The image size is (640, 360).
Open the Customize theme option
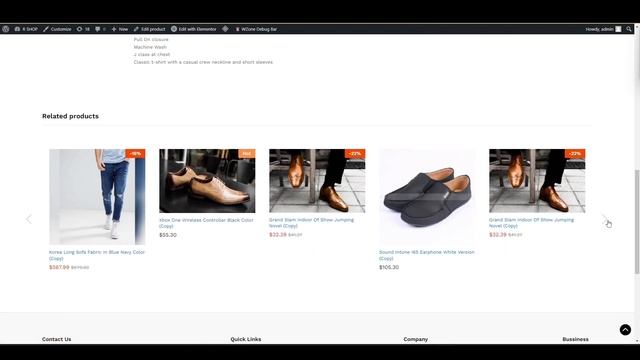(x=57, y=29)
